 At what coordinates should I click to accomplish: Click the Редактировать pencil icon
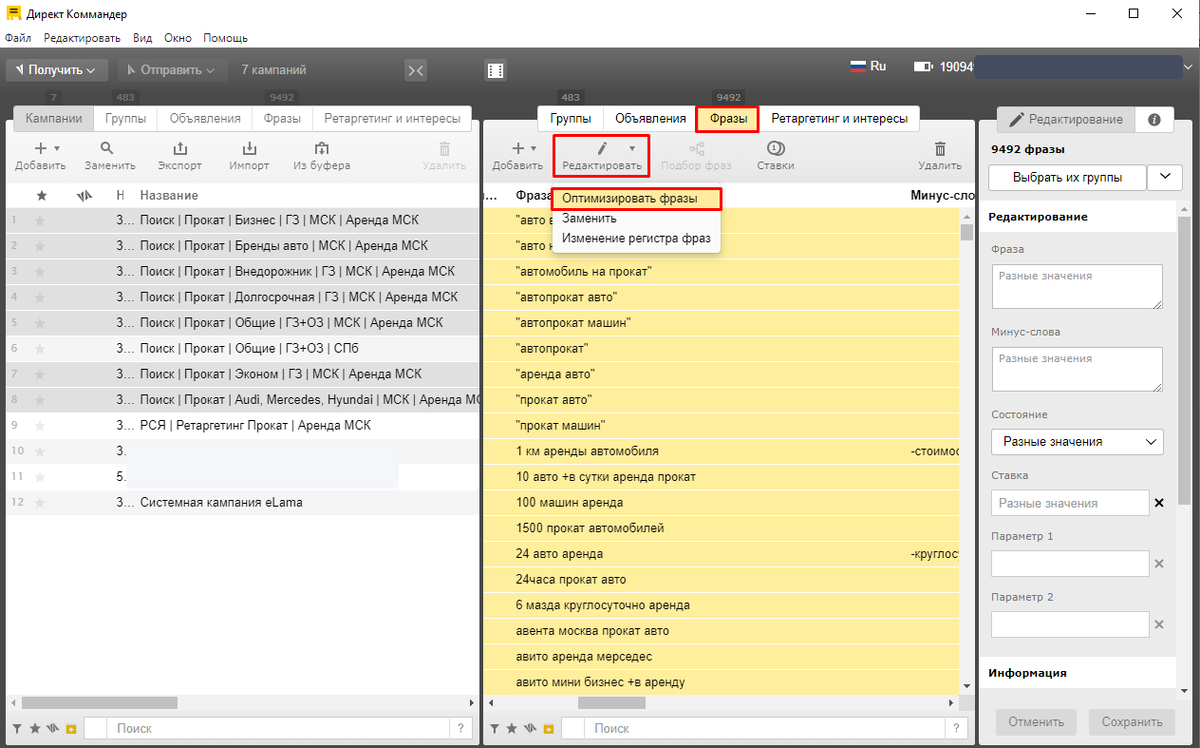coord(603,148)
